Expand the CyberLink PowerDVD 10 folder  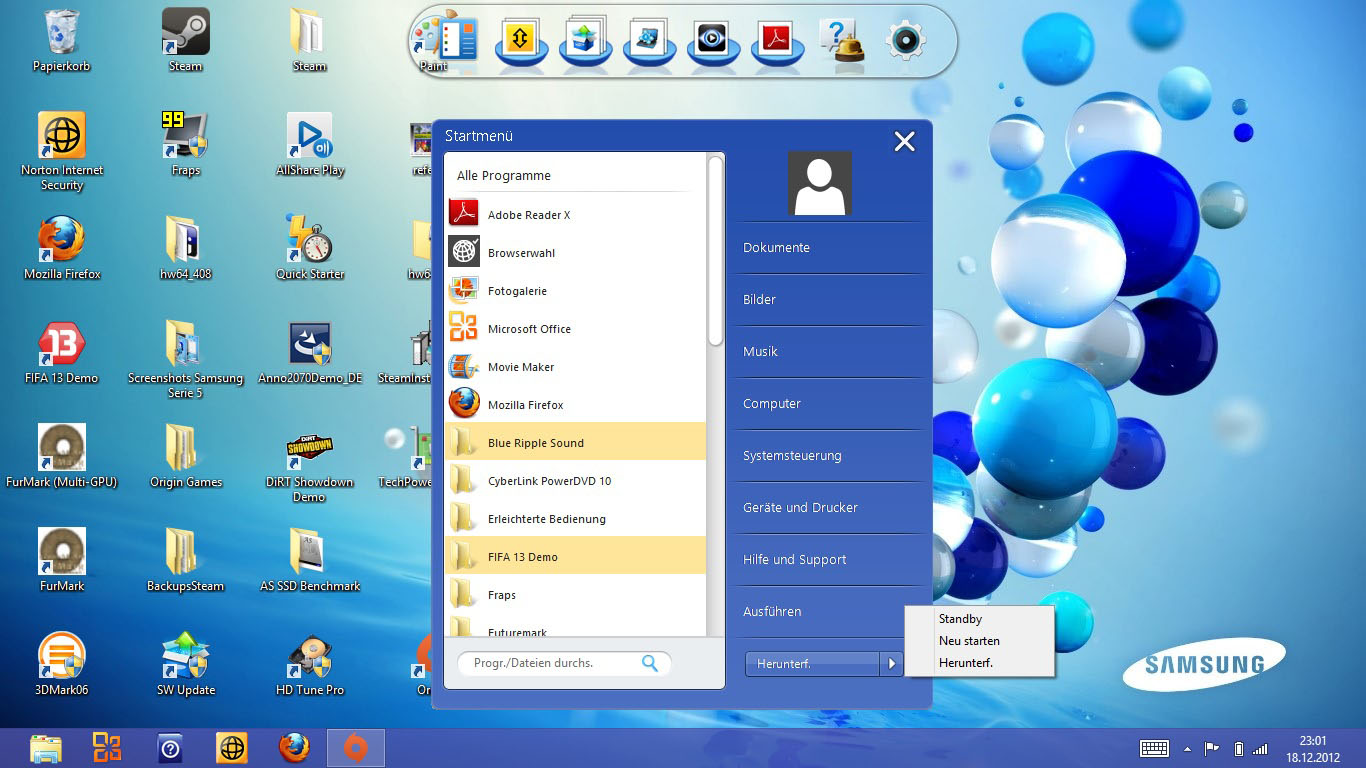tap(548, 481)
